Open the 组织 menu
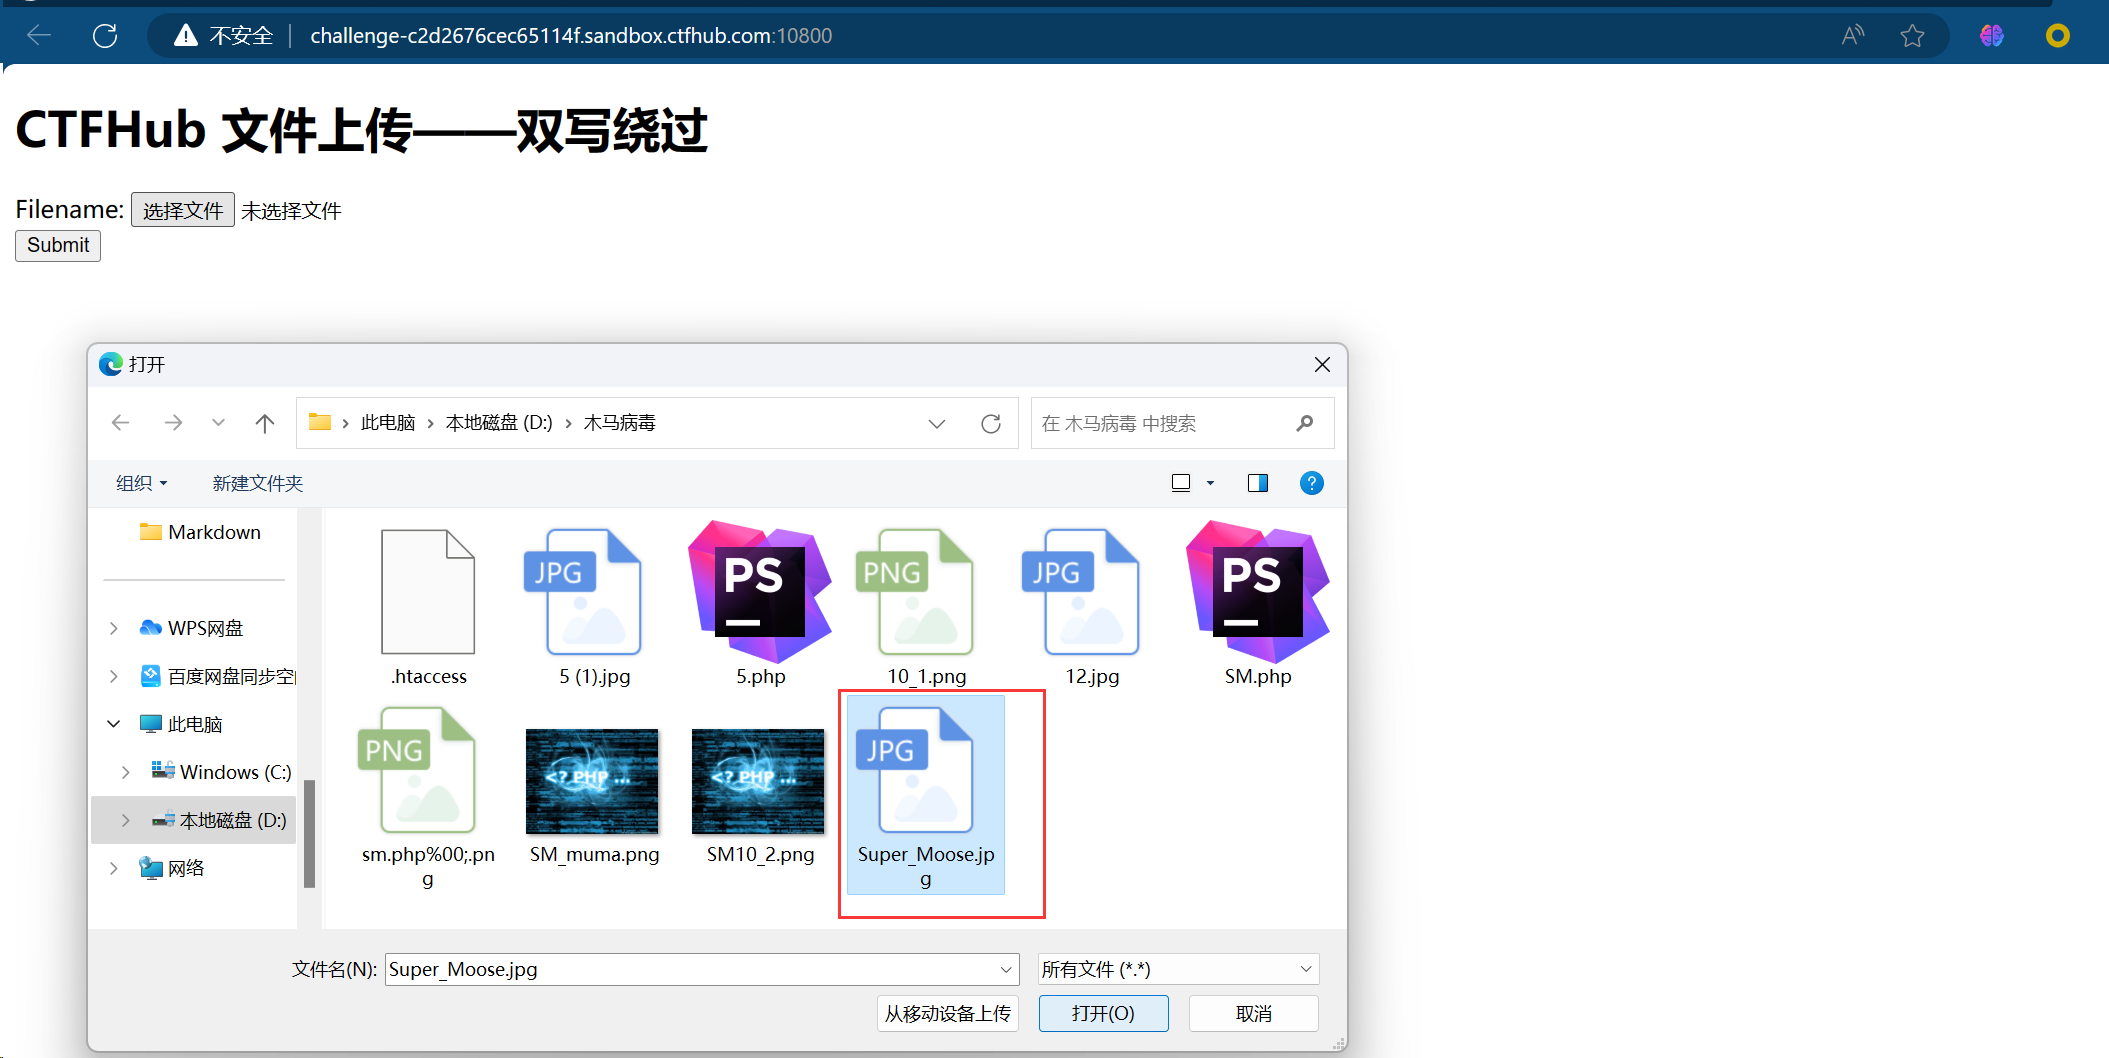 [141, 483]
